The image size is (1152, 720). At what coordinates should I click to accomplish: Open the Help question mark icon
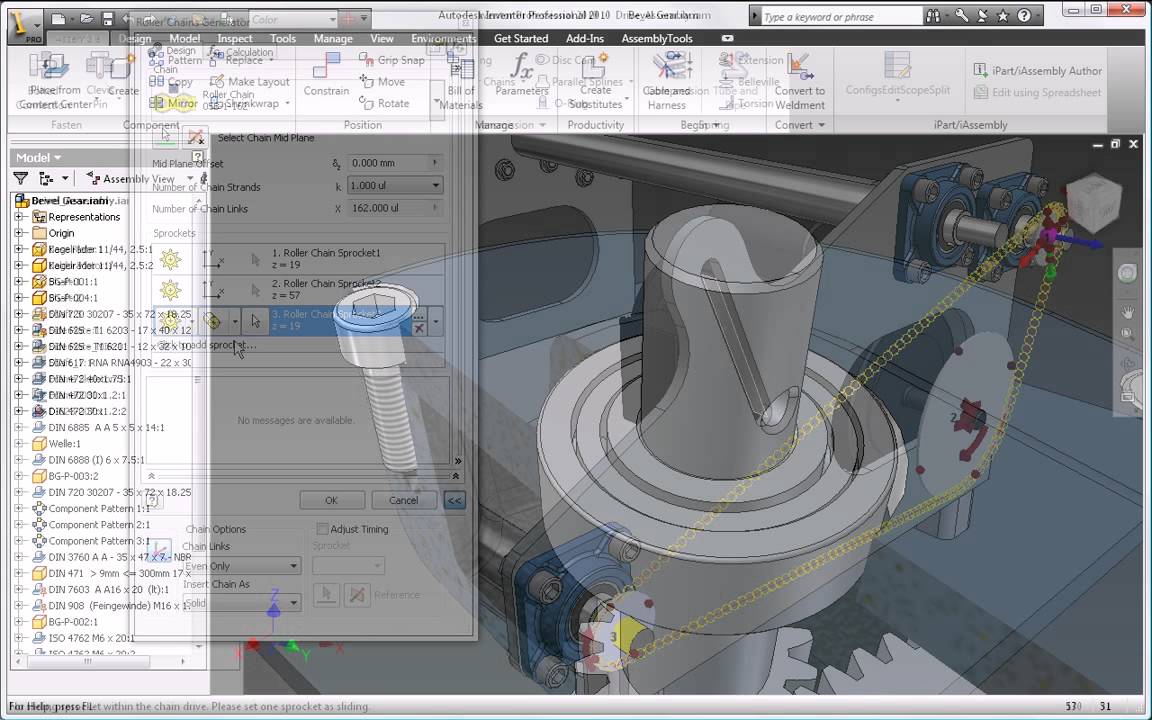pos(1023,16)
